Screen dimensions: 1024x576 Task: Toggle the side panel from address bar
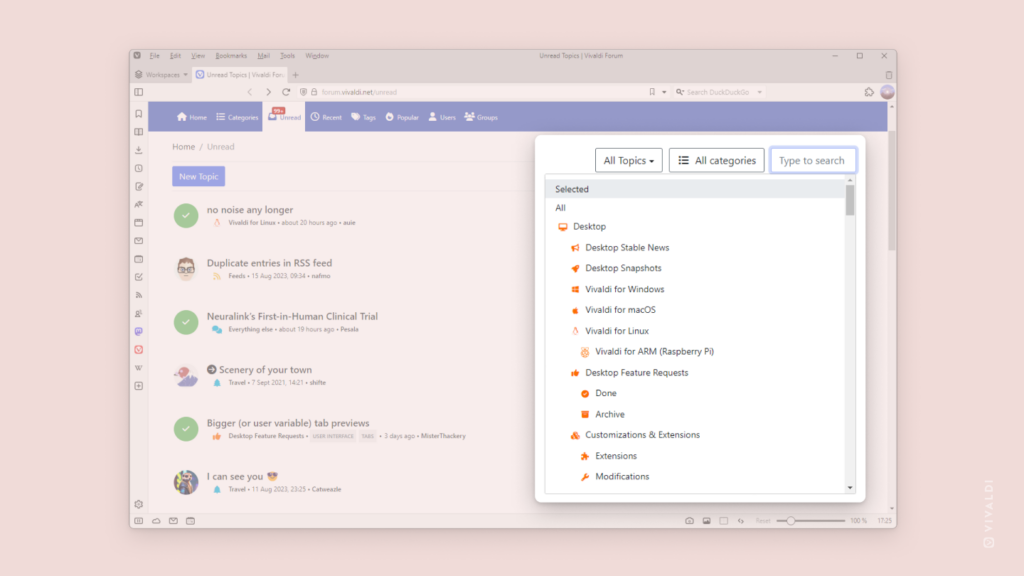click(138, 92)
